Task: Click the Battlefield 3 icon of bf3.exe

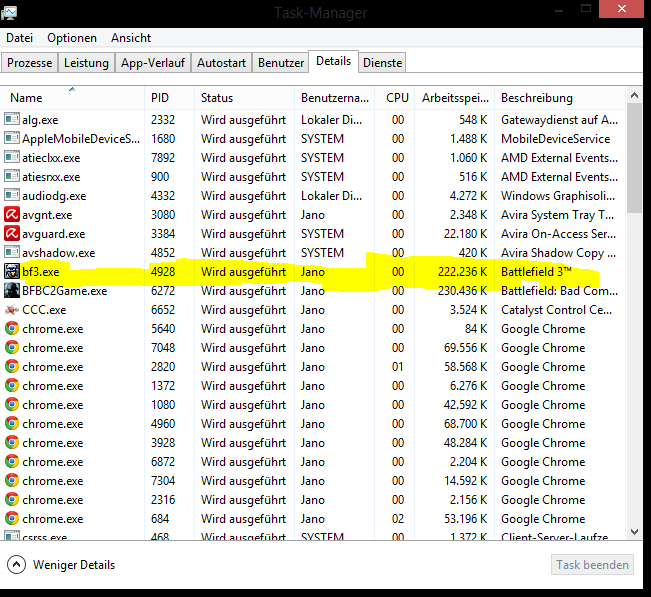Action: pyautogui.click(x=12, y=272)
